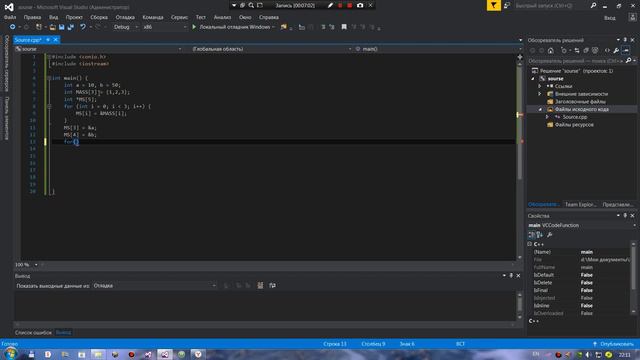Viewport: 640px width, 360px height.
Task: Click the Solution Explorer show all files icon
Action: (595, 51)
